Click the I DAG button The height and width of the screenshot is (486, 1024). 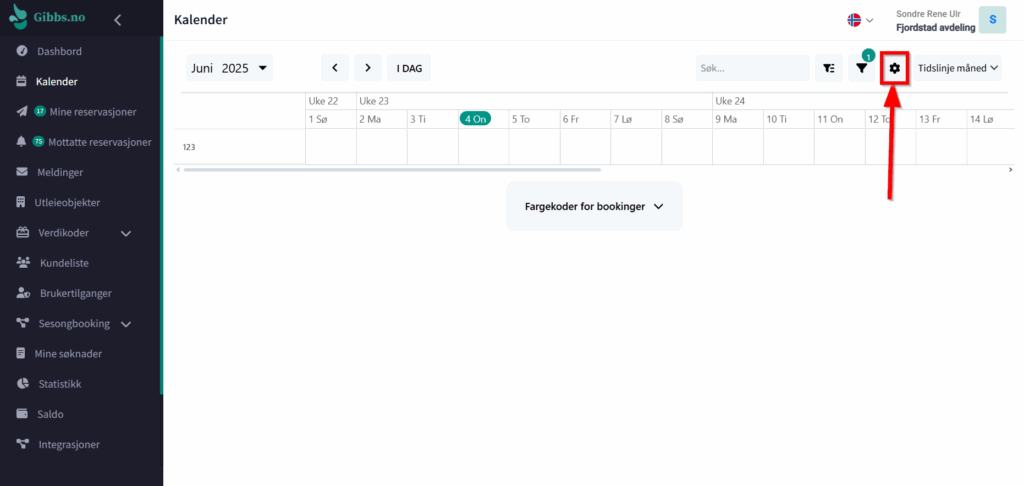409,68
